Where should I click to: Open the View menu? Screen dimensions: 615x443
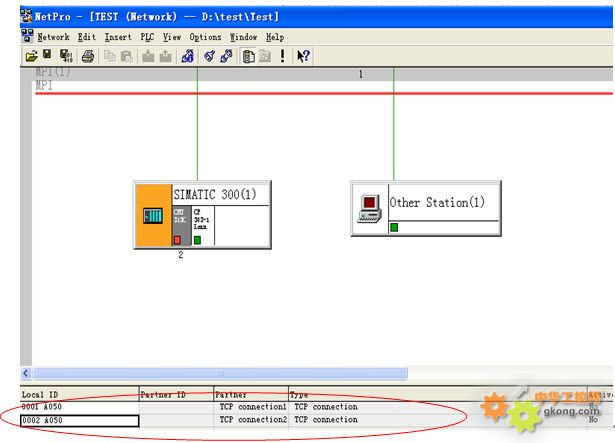(172, 37)
